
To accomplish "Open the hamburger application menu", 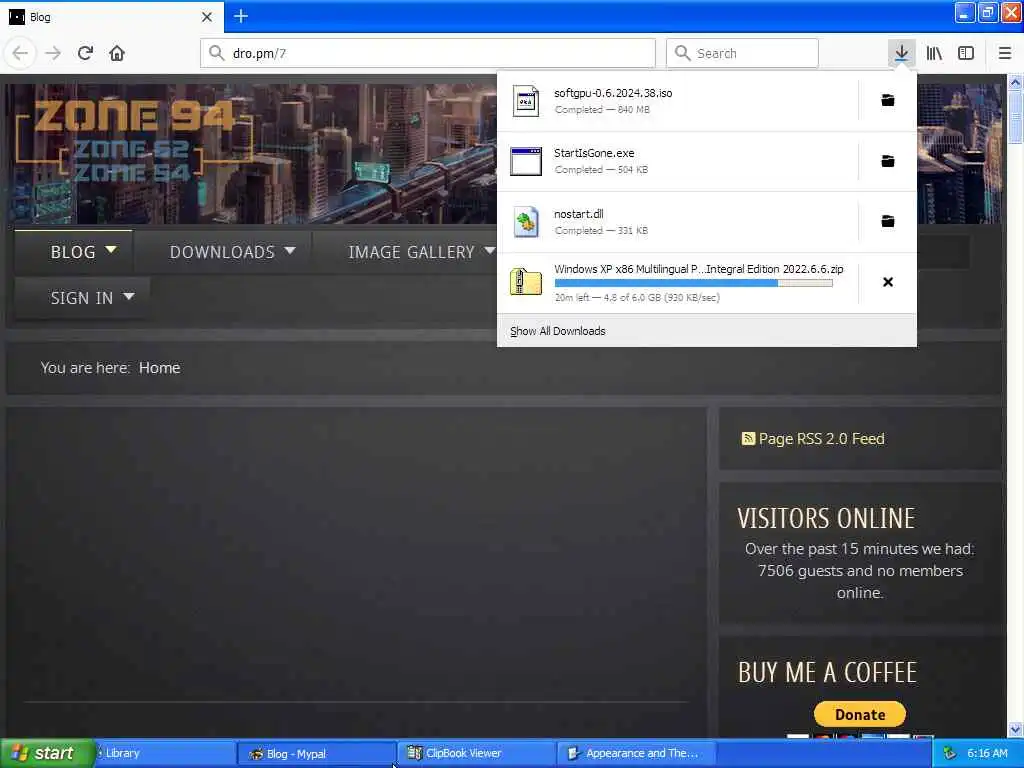I will click(x=1005, y=53).
